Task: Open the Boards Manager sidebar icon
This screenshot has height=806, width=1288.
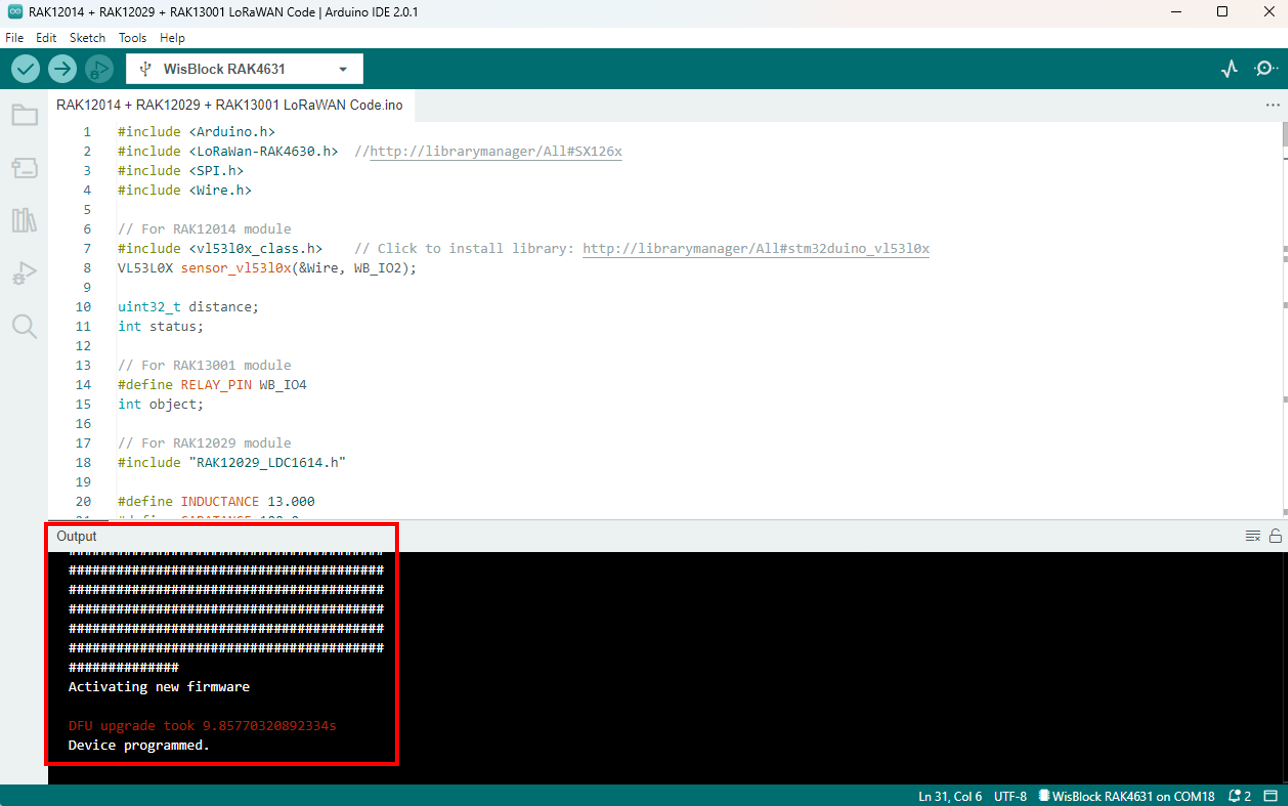Action: coord(24,168)
